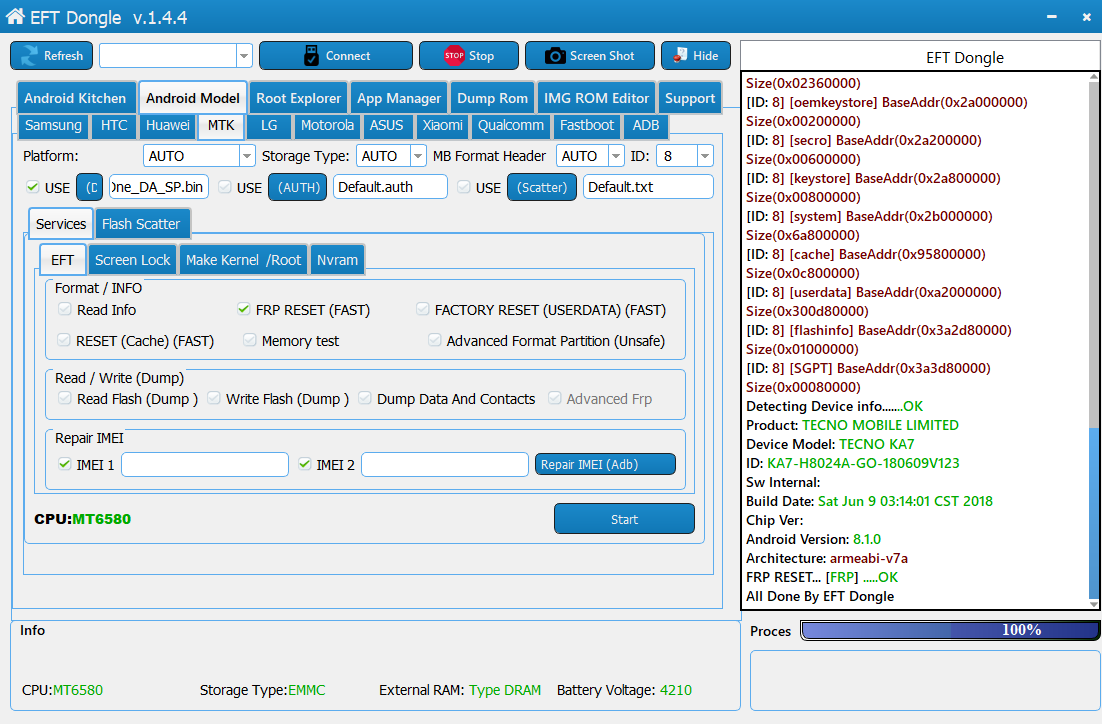This screenshot has width=1102, height=724.
Task: Click the DA_SP.bin file field
Action: tap(159, 187)
